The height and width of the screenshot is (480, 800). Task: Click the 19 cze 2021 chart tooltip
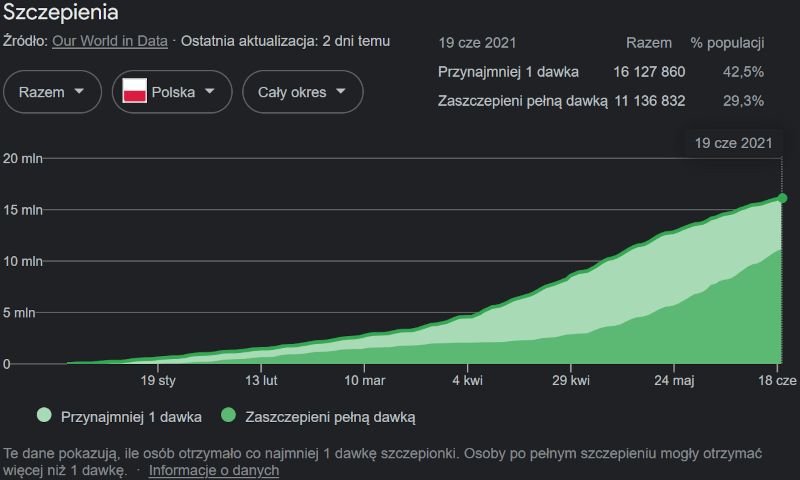click(x=734, y=143)
